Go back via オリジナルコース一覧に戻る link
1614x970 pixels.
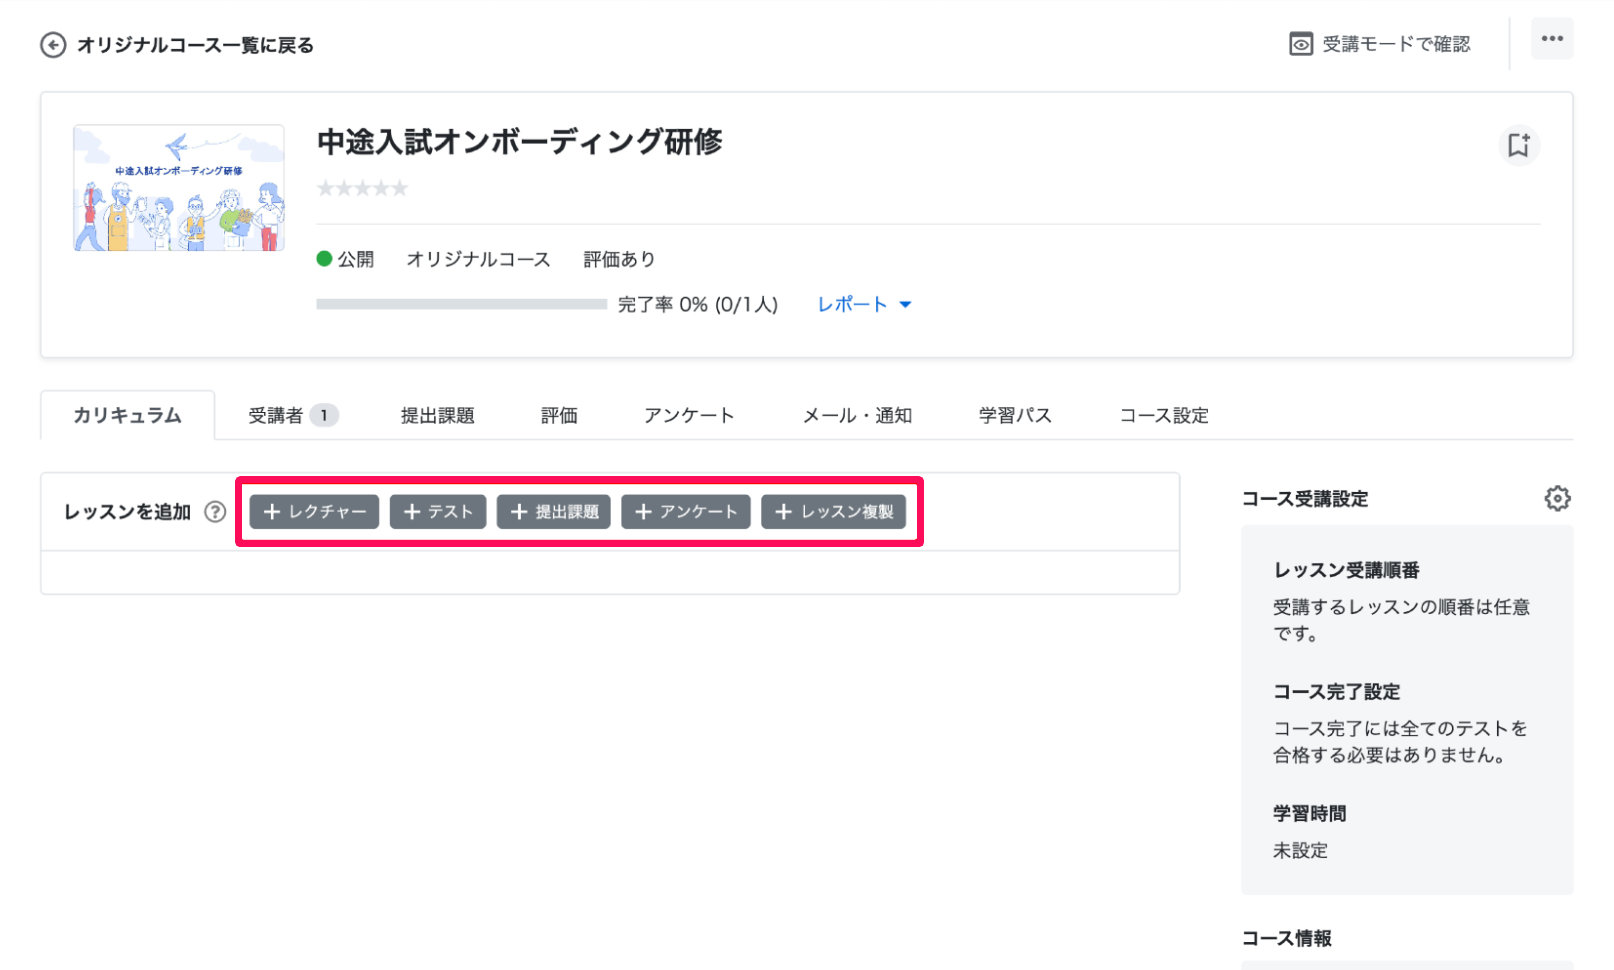coord(195,45)
